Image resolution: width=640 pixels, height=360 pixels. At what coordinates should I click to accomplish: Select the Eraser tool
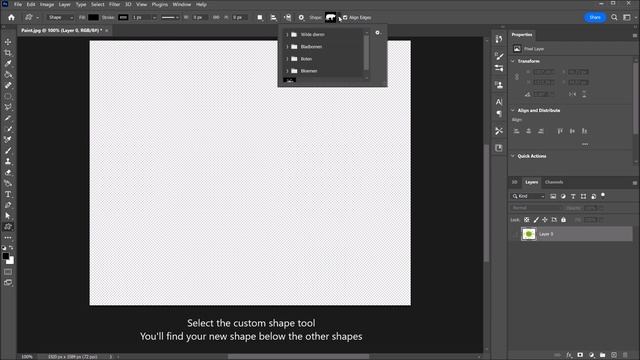point(8,172)
